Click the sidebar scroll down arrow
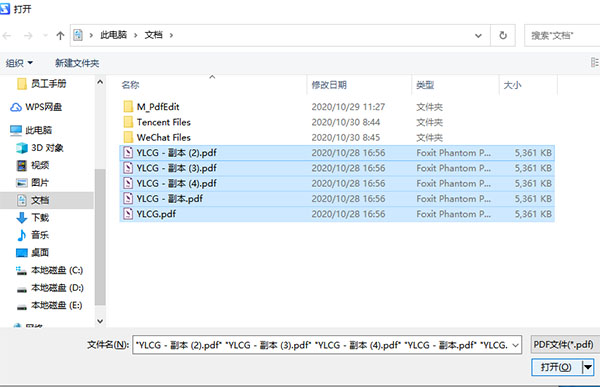Image resolution: width=600 pixels, height=387 pixels. (x=100, y=321)
